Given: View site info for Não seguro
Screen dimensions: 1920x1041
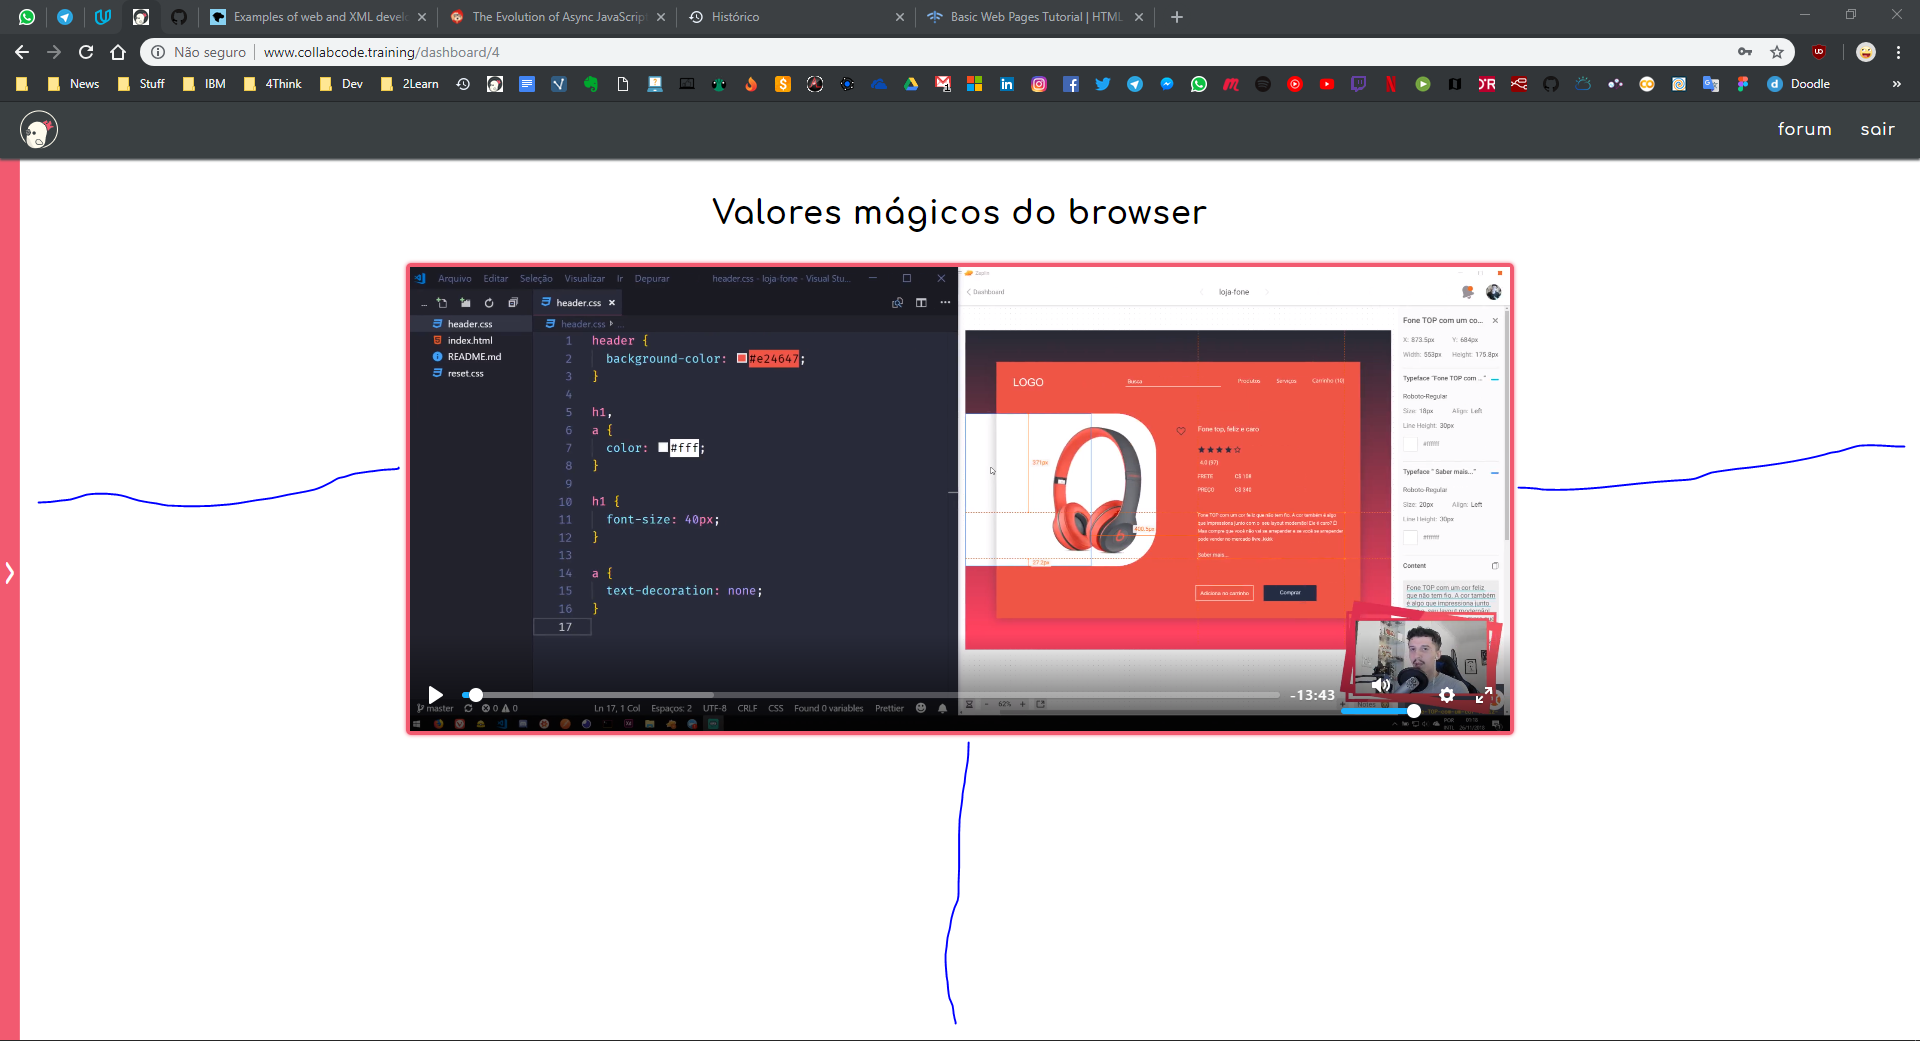Looking at the screenshot, I should click(200, 52).
